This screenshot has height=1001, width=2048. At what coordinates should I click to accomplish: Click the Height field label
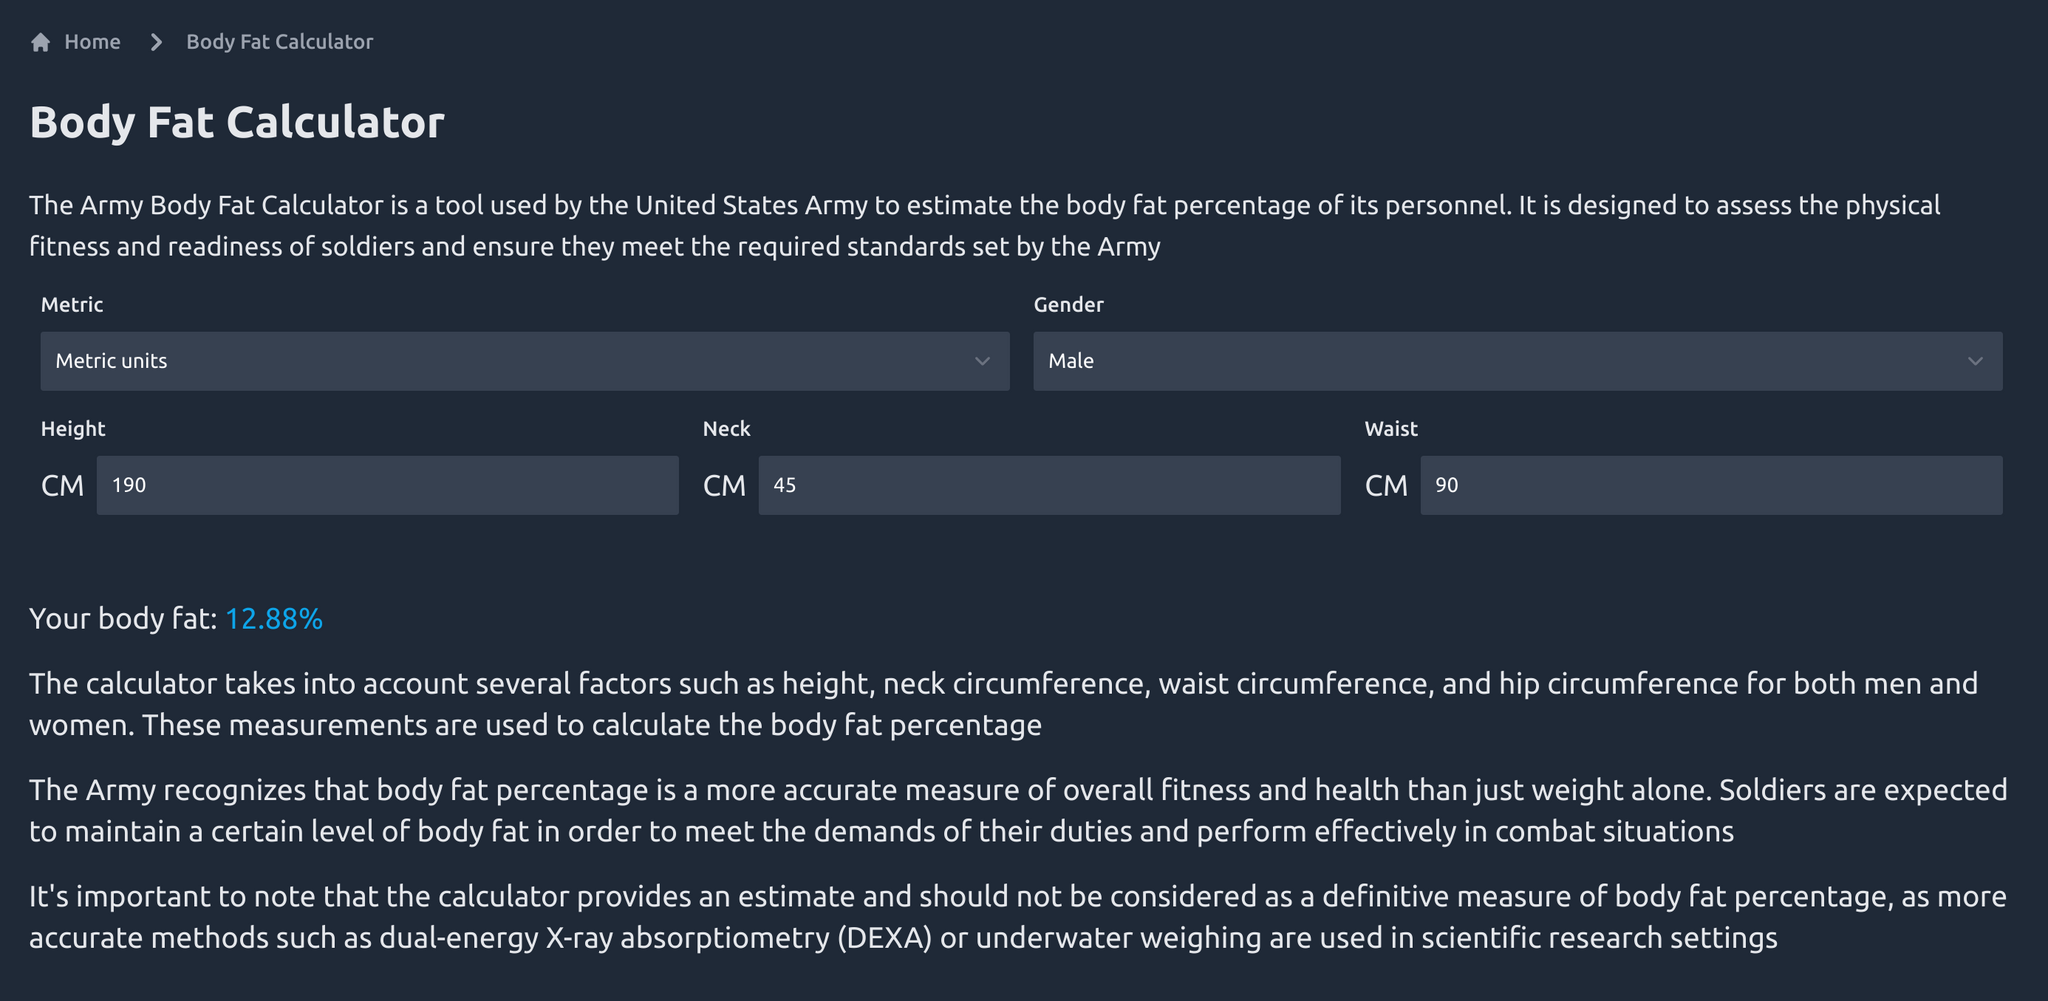[x=73, y=428]
